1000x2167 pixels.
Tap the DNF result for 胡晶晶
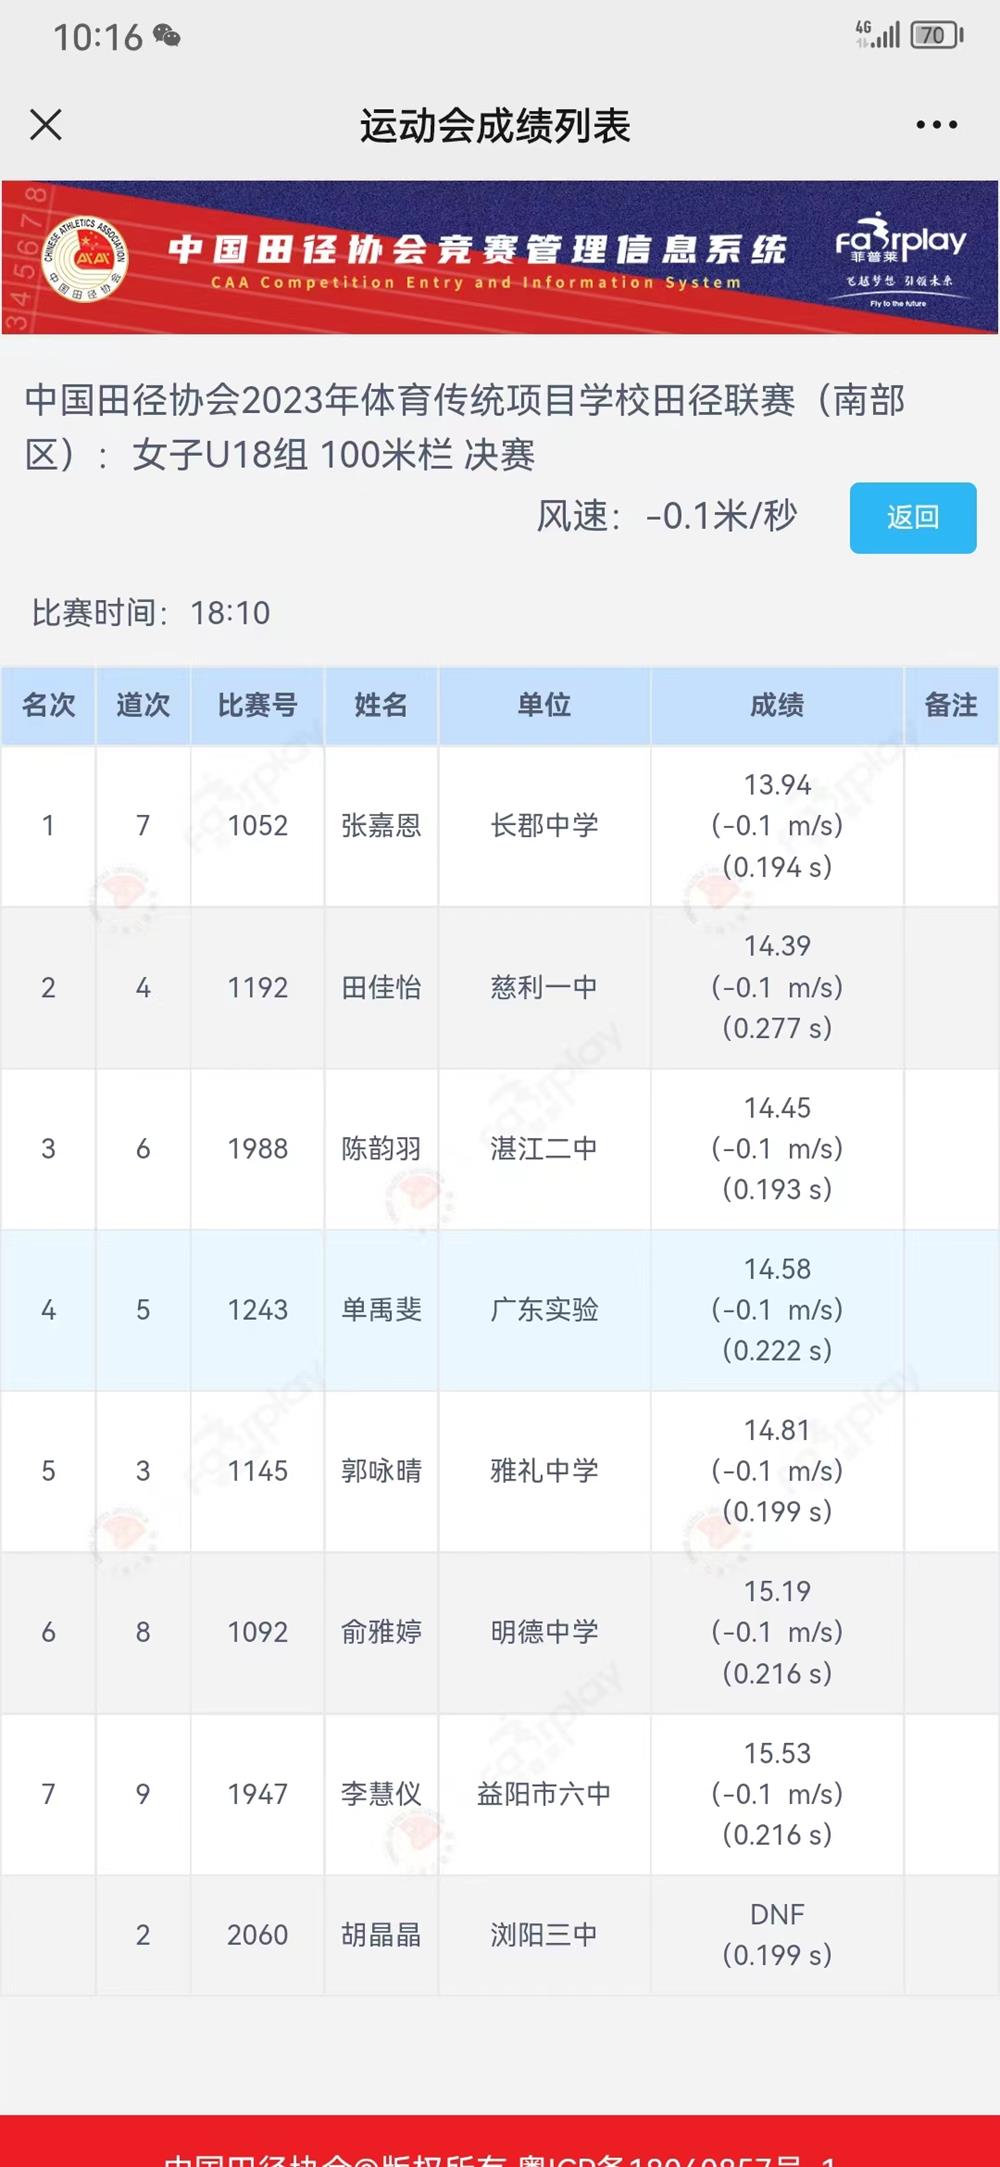[777, 1914]
